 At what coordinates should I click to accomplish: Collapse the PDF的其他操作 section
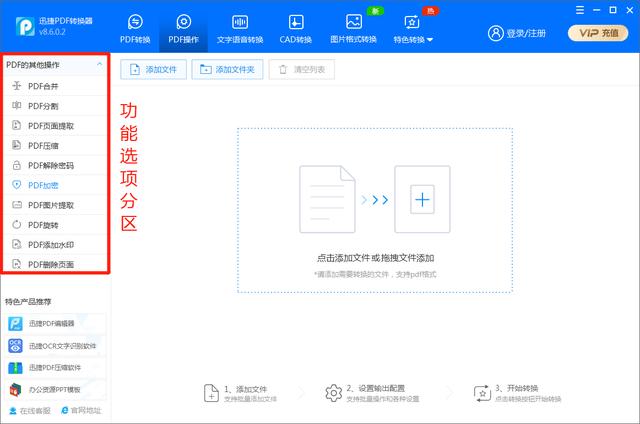[x=100, y=64]
